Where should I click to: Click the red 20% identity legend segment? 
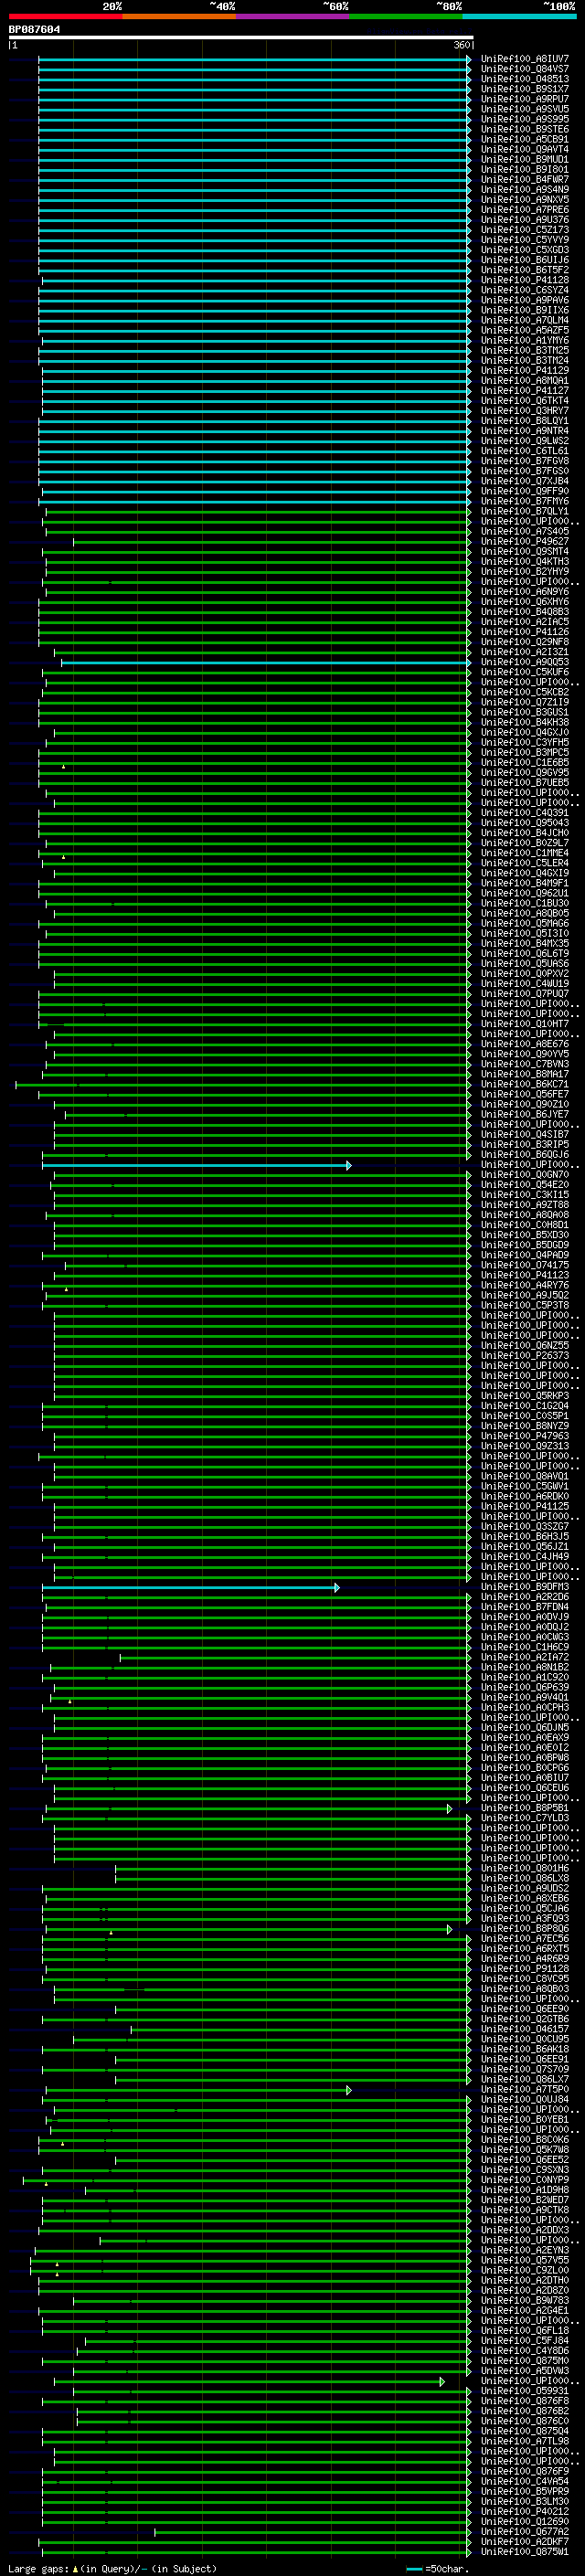coord(65,16)
